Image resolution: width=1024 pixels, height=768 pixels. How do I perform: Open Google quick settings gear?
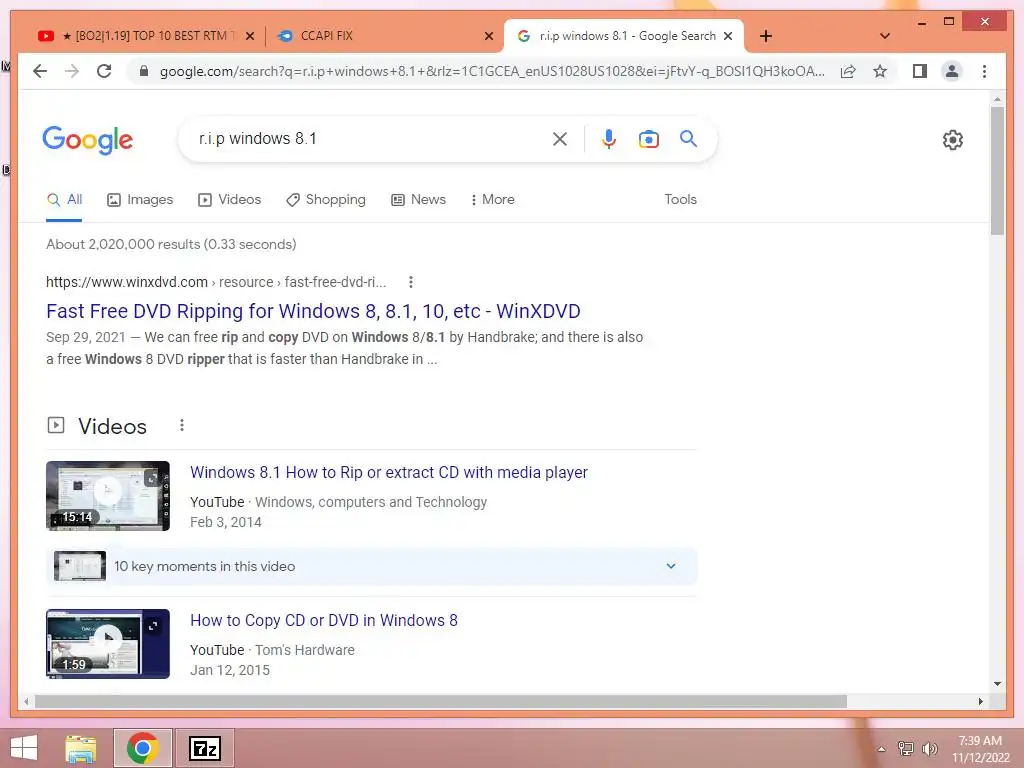point(952,139)
